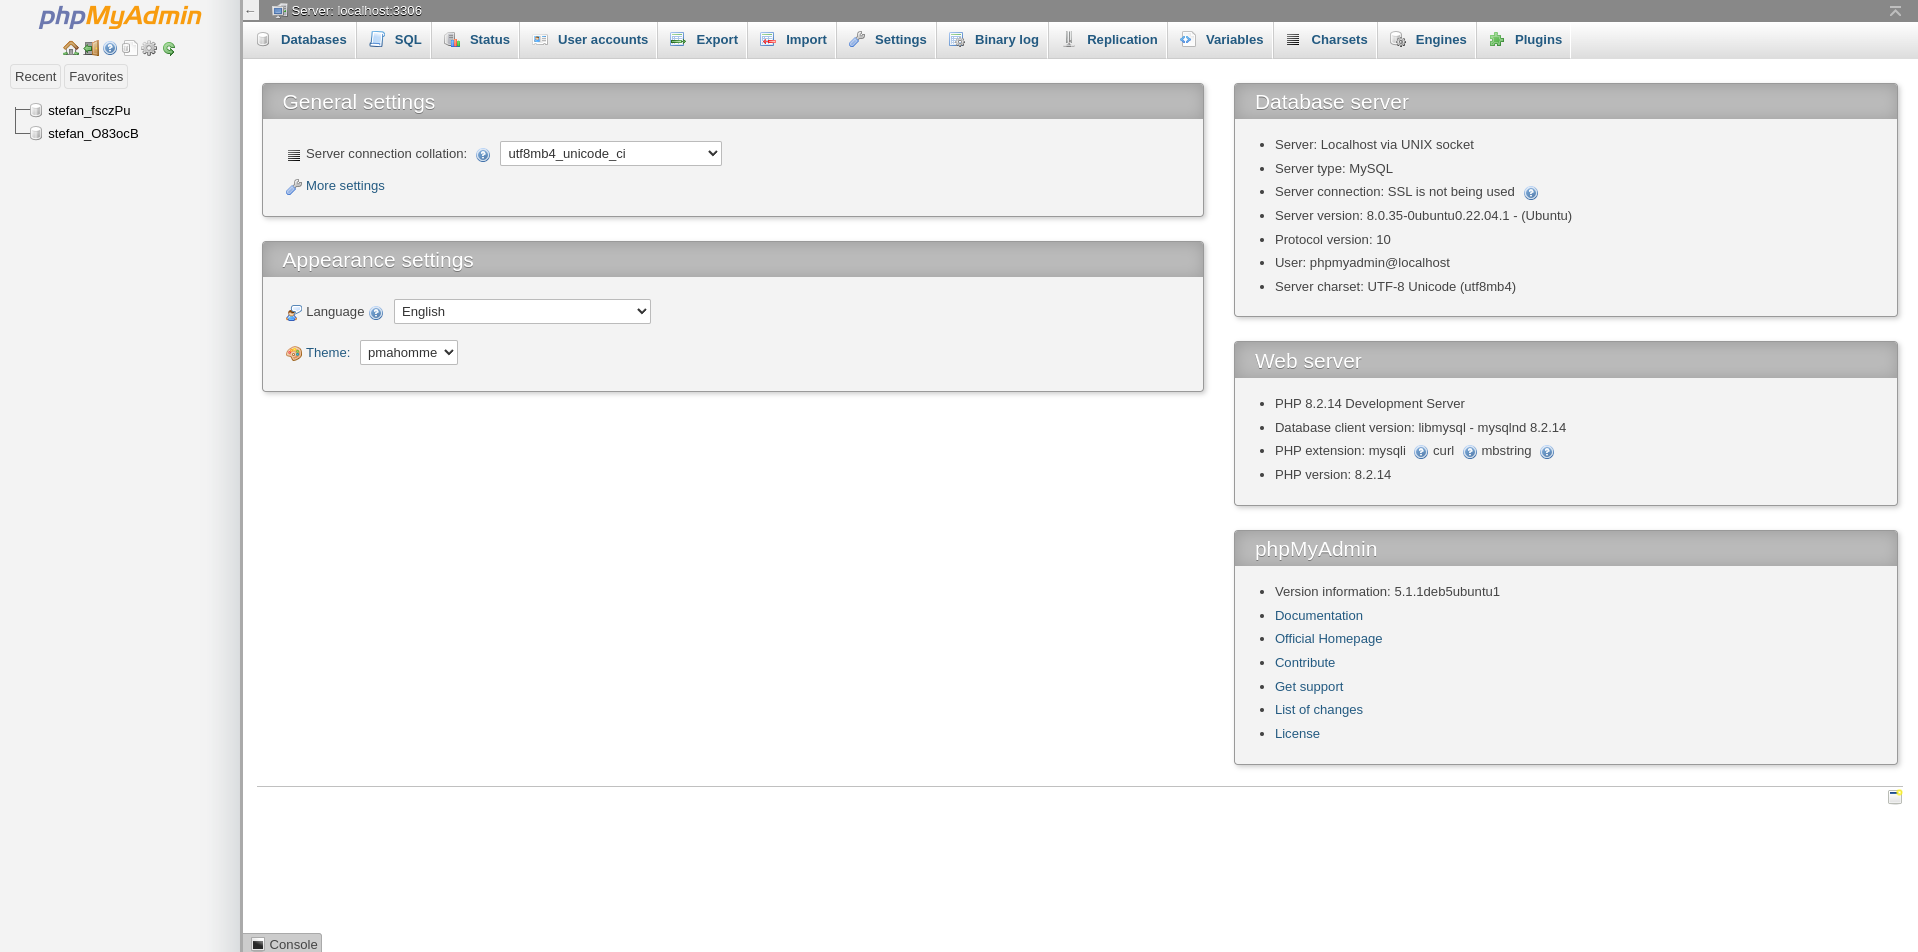The image size is (1918, 952).
Task: Click the bookmark icon at page bottom right
Action: pyautogui.click(x=1894, y=797)
